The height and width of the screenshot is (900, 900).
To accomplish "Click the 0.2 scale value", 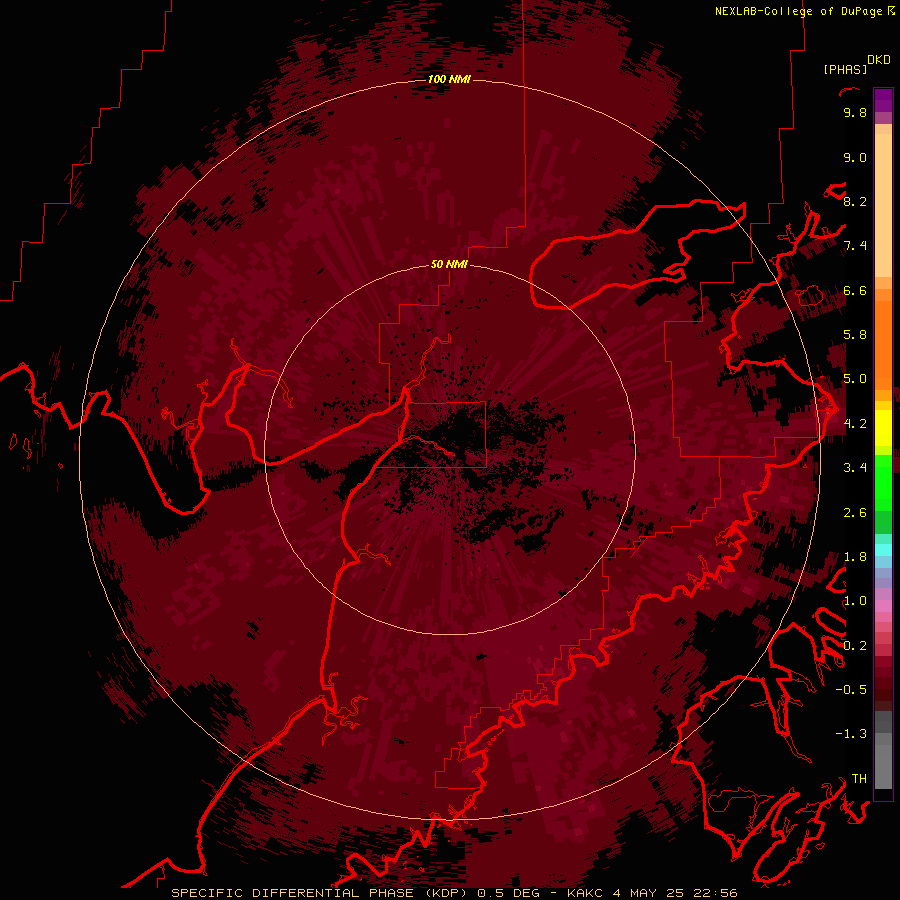I will point(855,646).
